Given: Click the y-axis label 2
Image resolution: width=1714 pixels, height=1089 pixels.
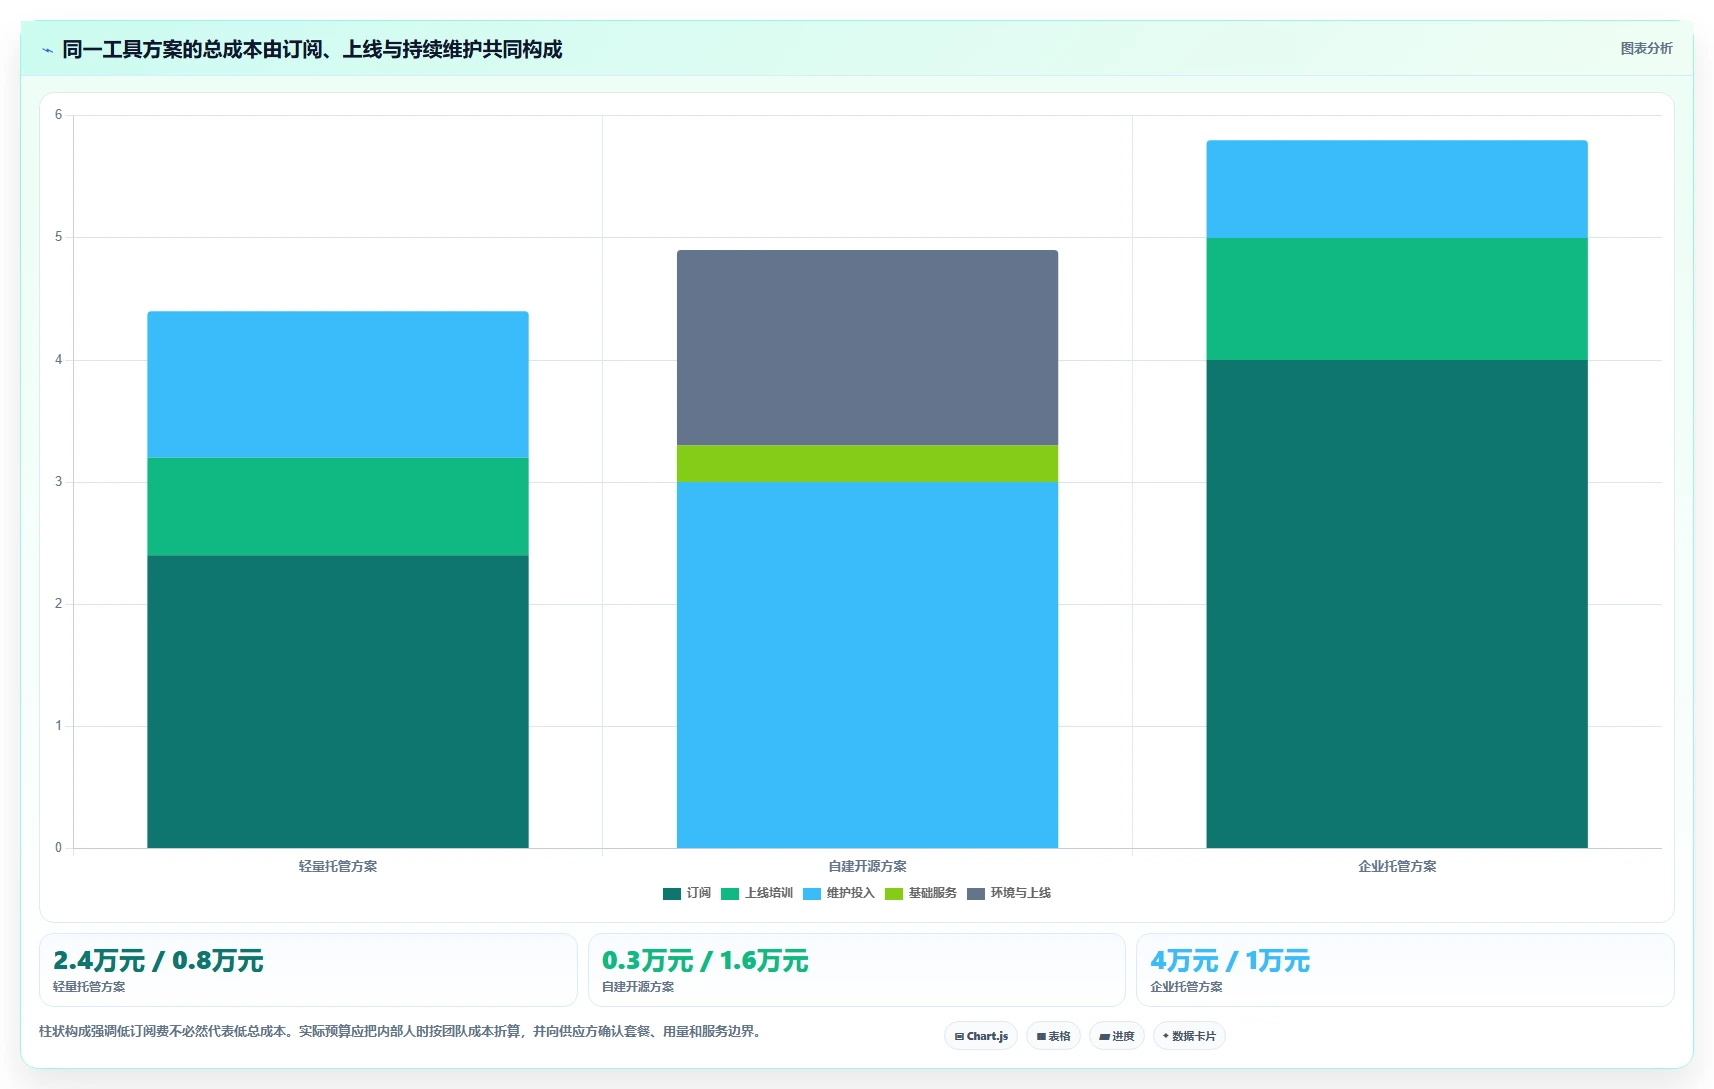Looking at the screenshot, I should (x=58, y=604).
